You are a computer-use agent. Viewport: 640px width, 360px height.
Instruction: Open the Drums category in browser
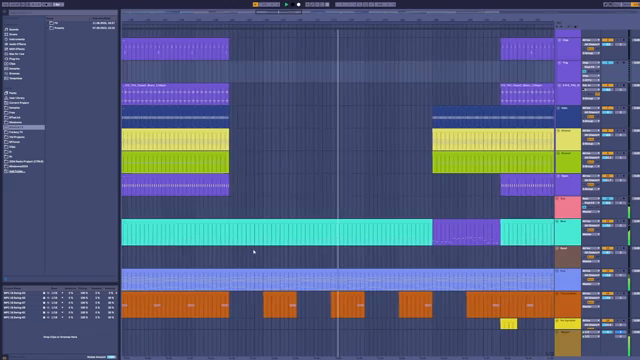[x=13, y=34]
